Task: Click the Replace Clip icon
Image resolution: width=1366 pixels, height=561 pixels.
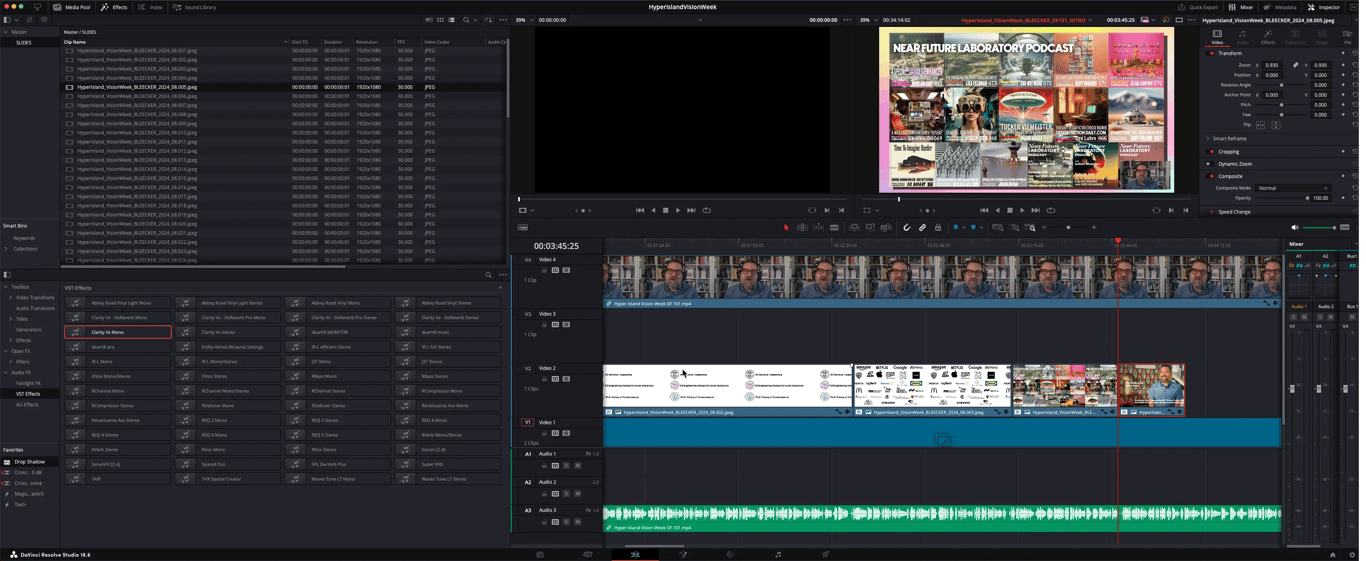Action: pos(886,228)
